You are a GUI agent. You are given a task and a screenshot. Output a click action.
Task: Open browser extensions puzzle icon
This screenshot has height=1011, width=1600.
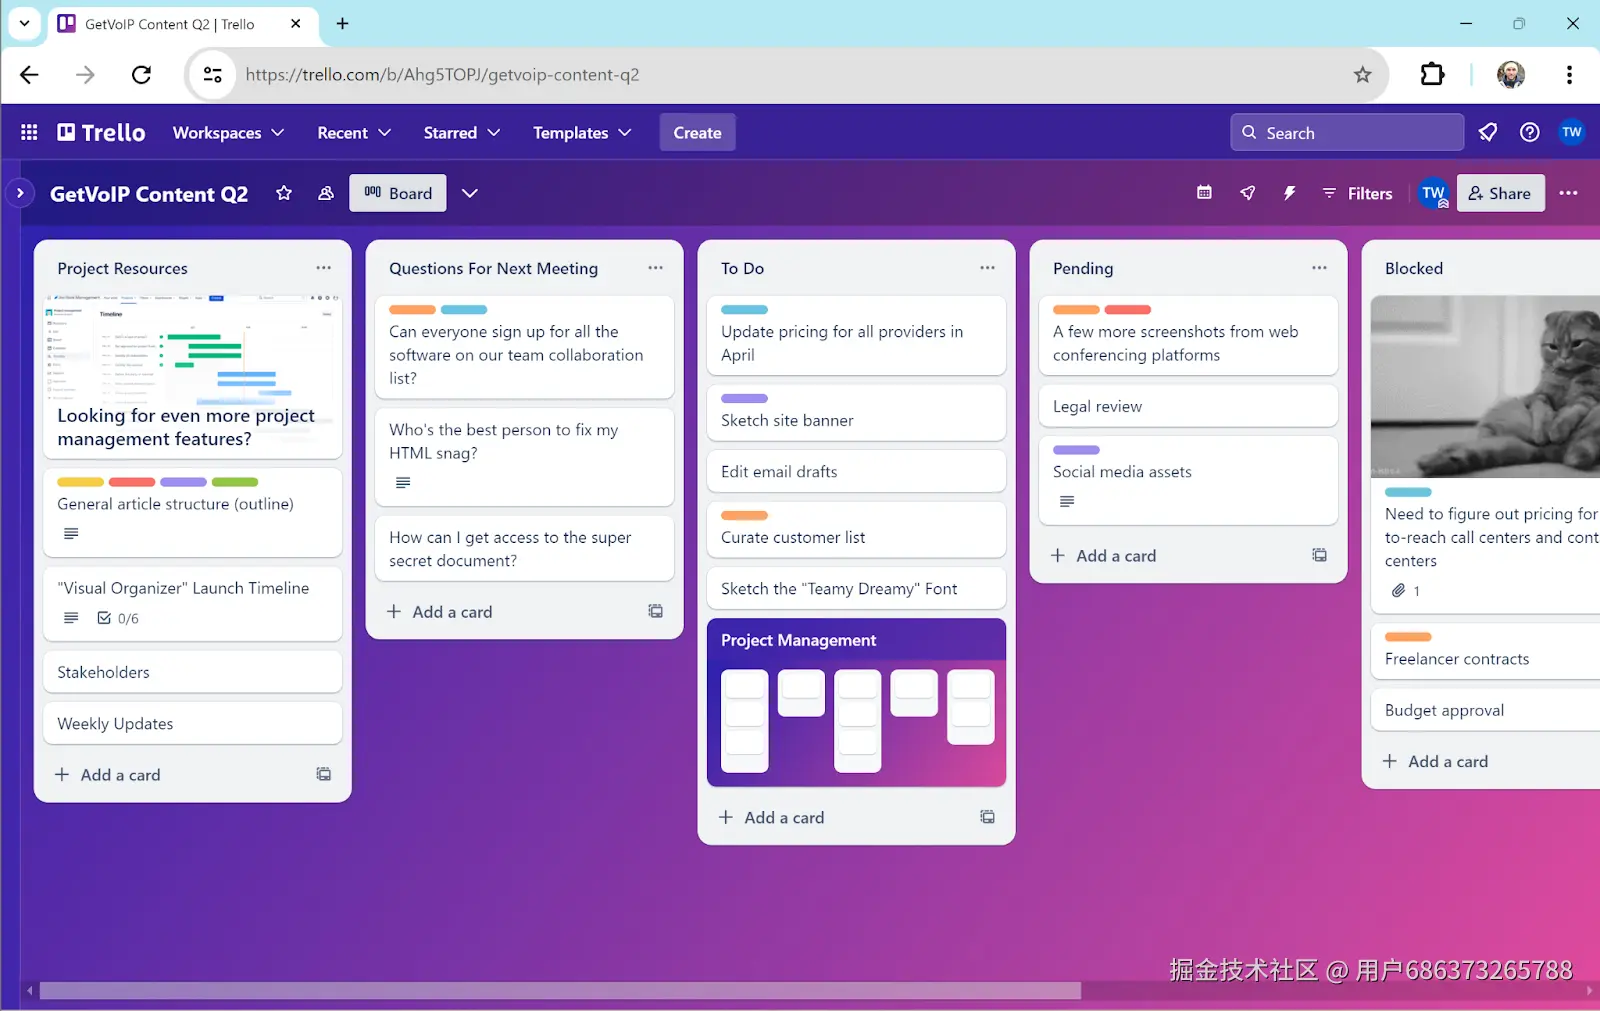(1432, 74)
